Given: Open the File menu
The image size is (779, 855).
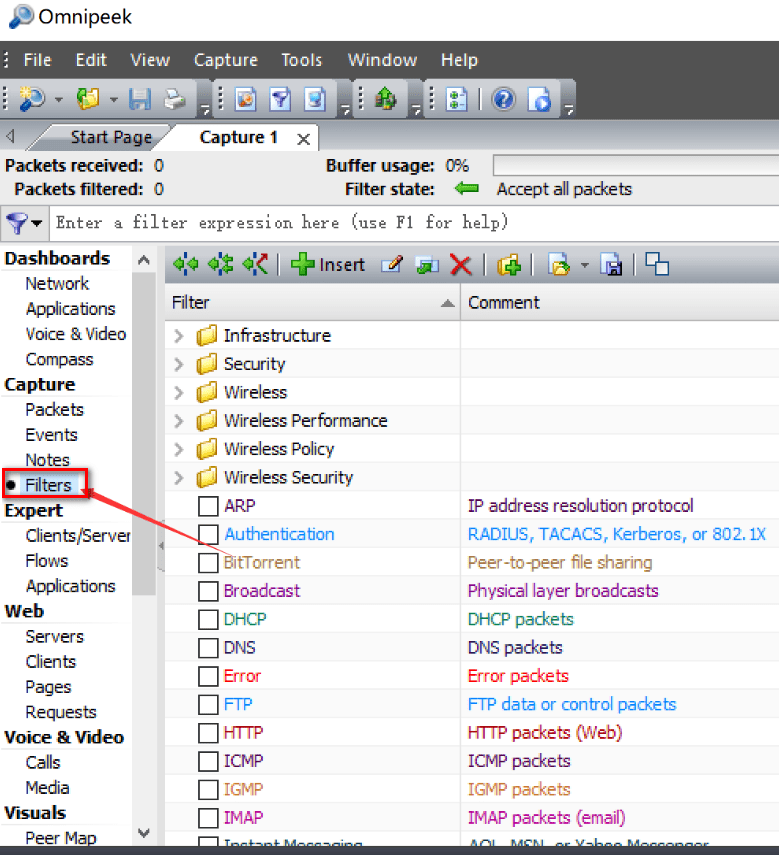Looking at the screenshot, I should [x=38, y=60].
